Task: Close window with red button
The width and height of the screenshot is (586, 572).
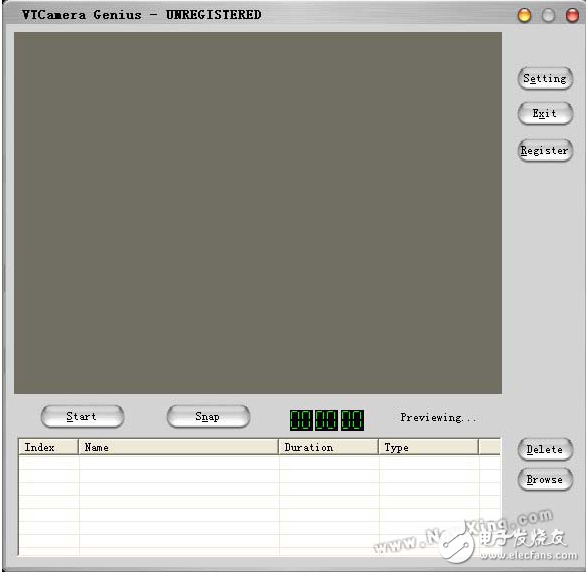Action: [572, 15]
